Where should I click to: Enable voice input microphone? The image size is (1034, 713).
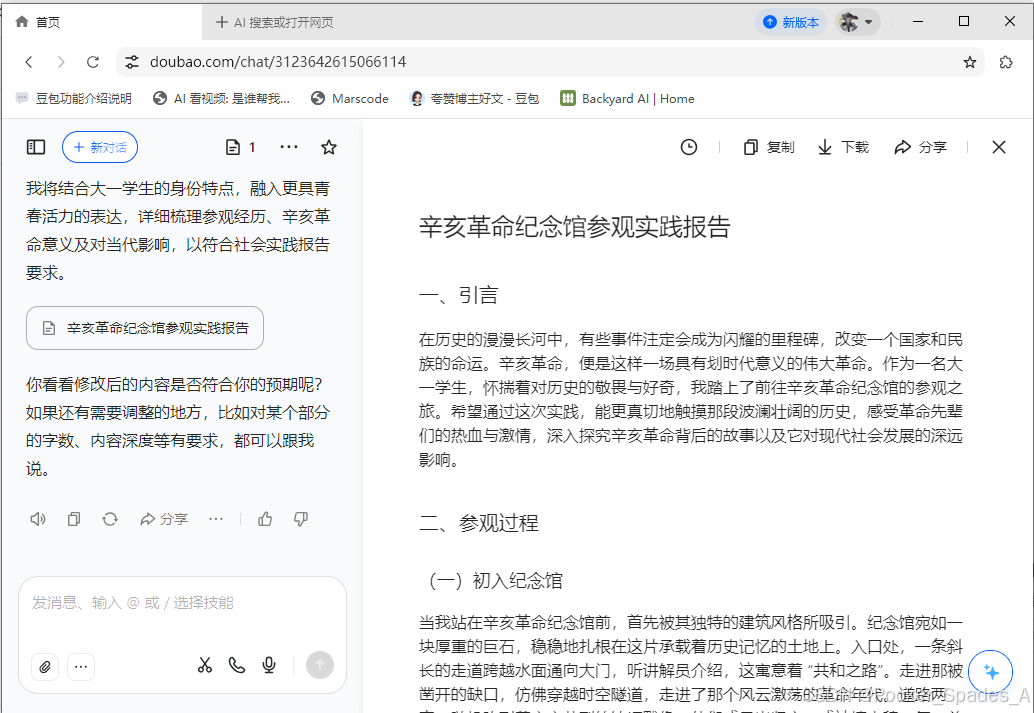click(x=269, y=666)
